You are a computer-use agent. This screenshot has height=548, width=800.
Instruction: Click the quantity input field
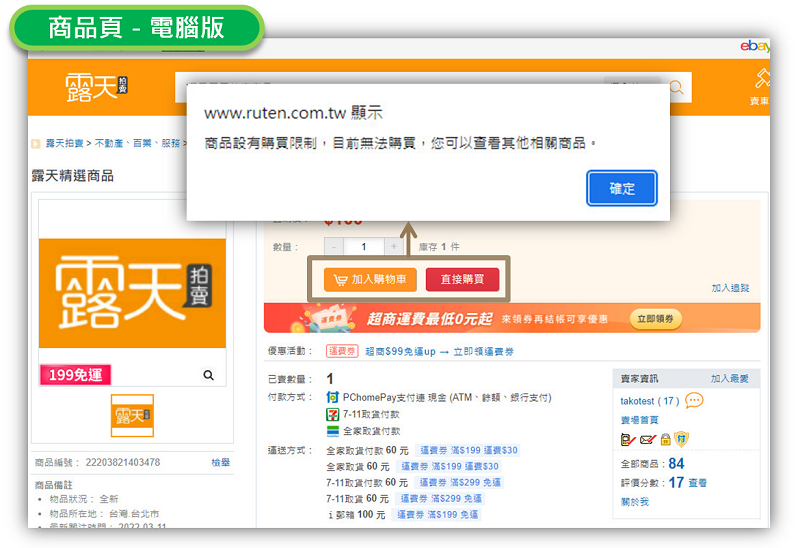click(x=364, y=246)
